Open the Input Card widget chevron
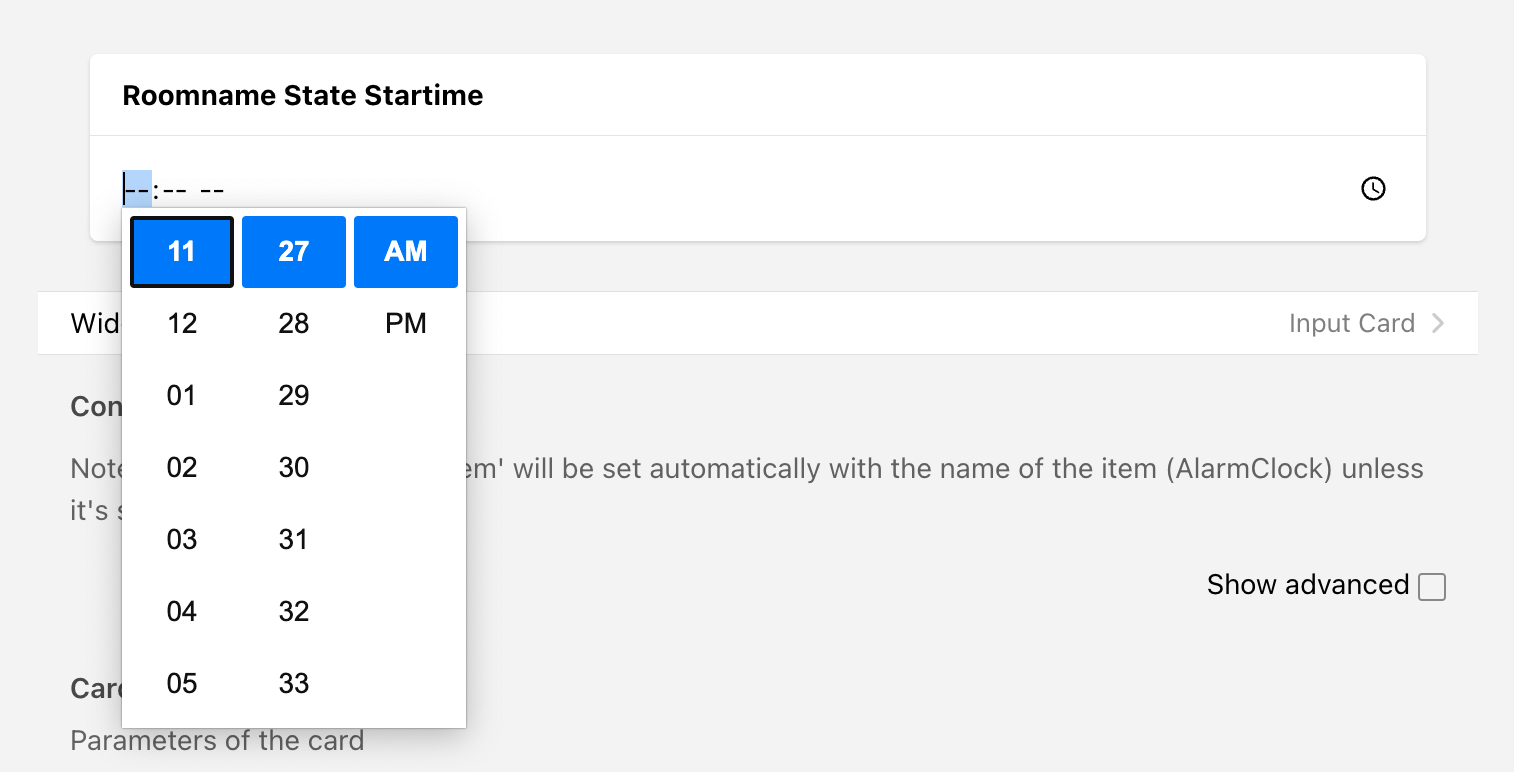The width and height of the screenshot is (1514, 772). point(1437,323)
